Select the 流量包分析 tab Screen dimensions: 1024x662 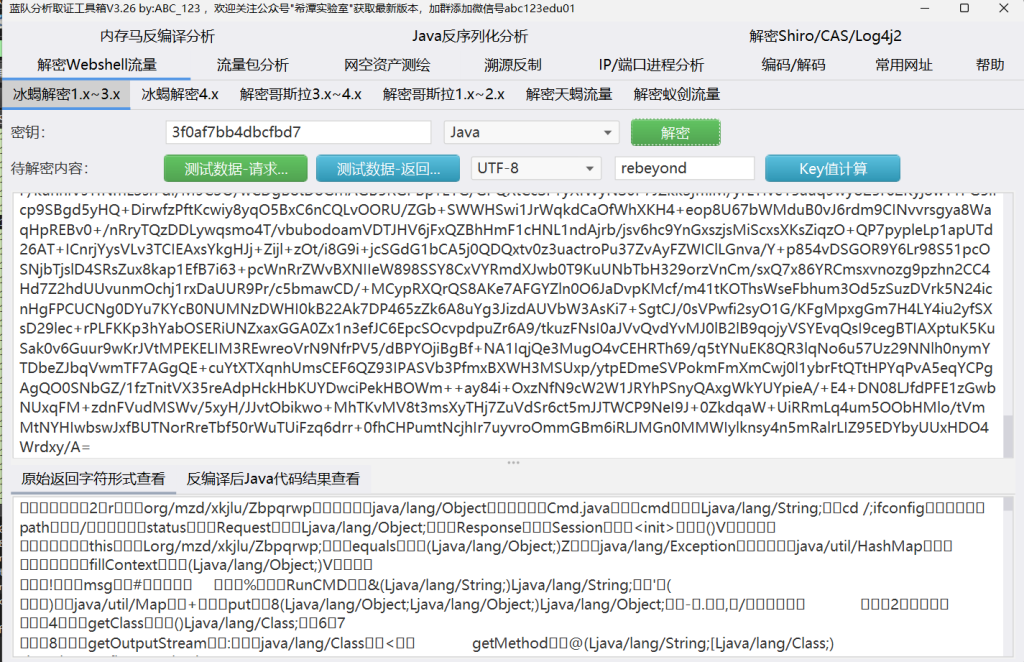[x=252, y=65]
